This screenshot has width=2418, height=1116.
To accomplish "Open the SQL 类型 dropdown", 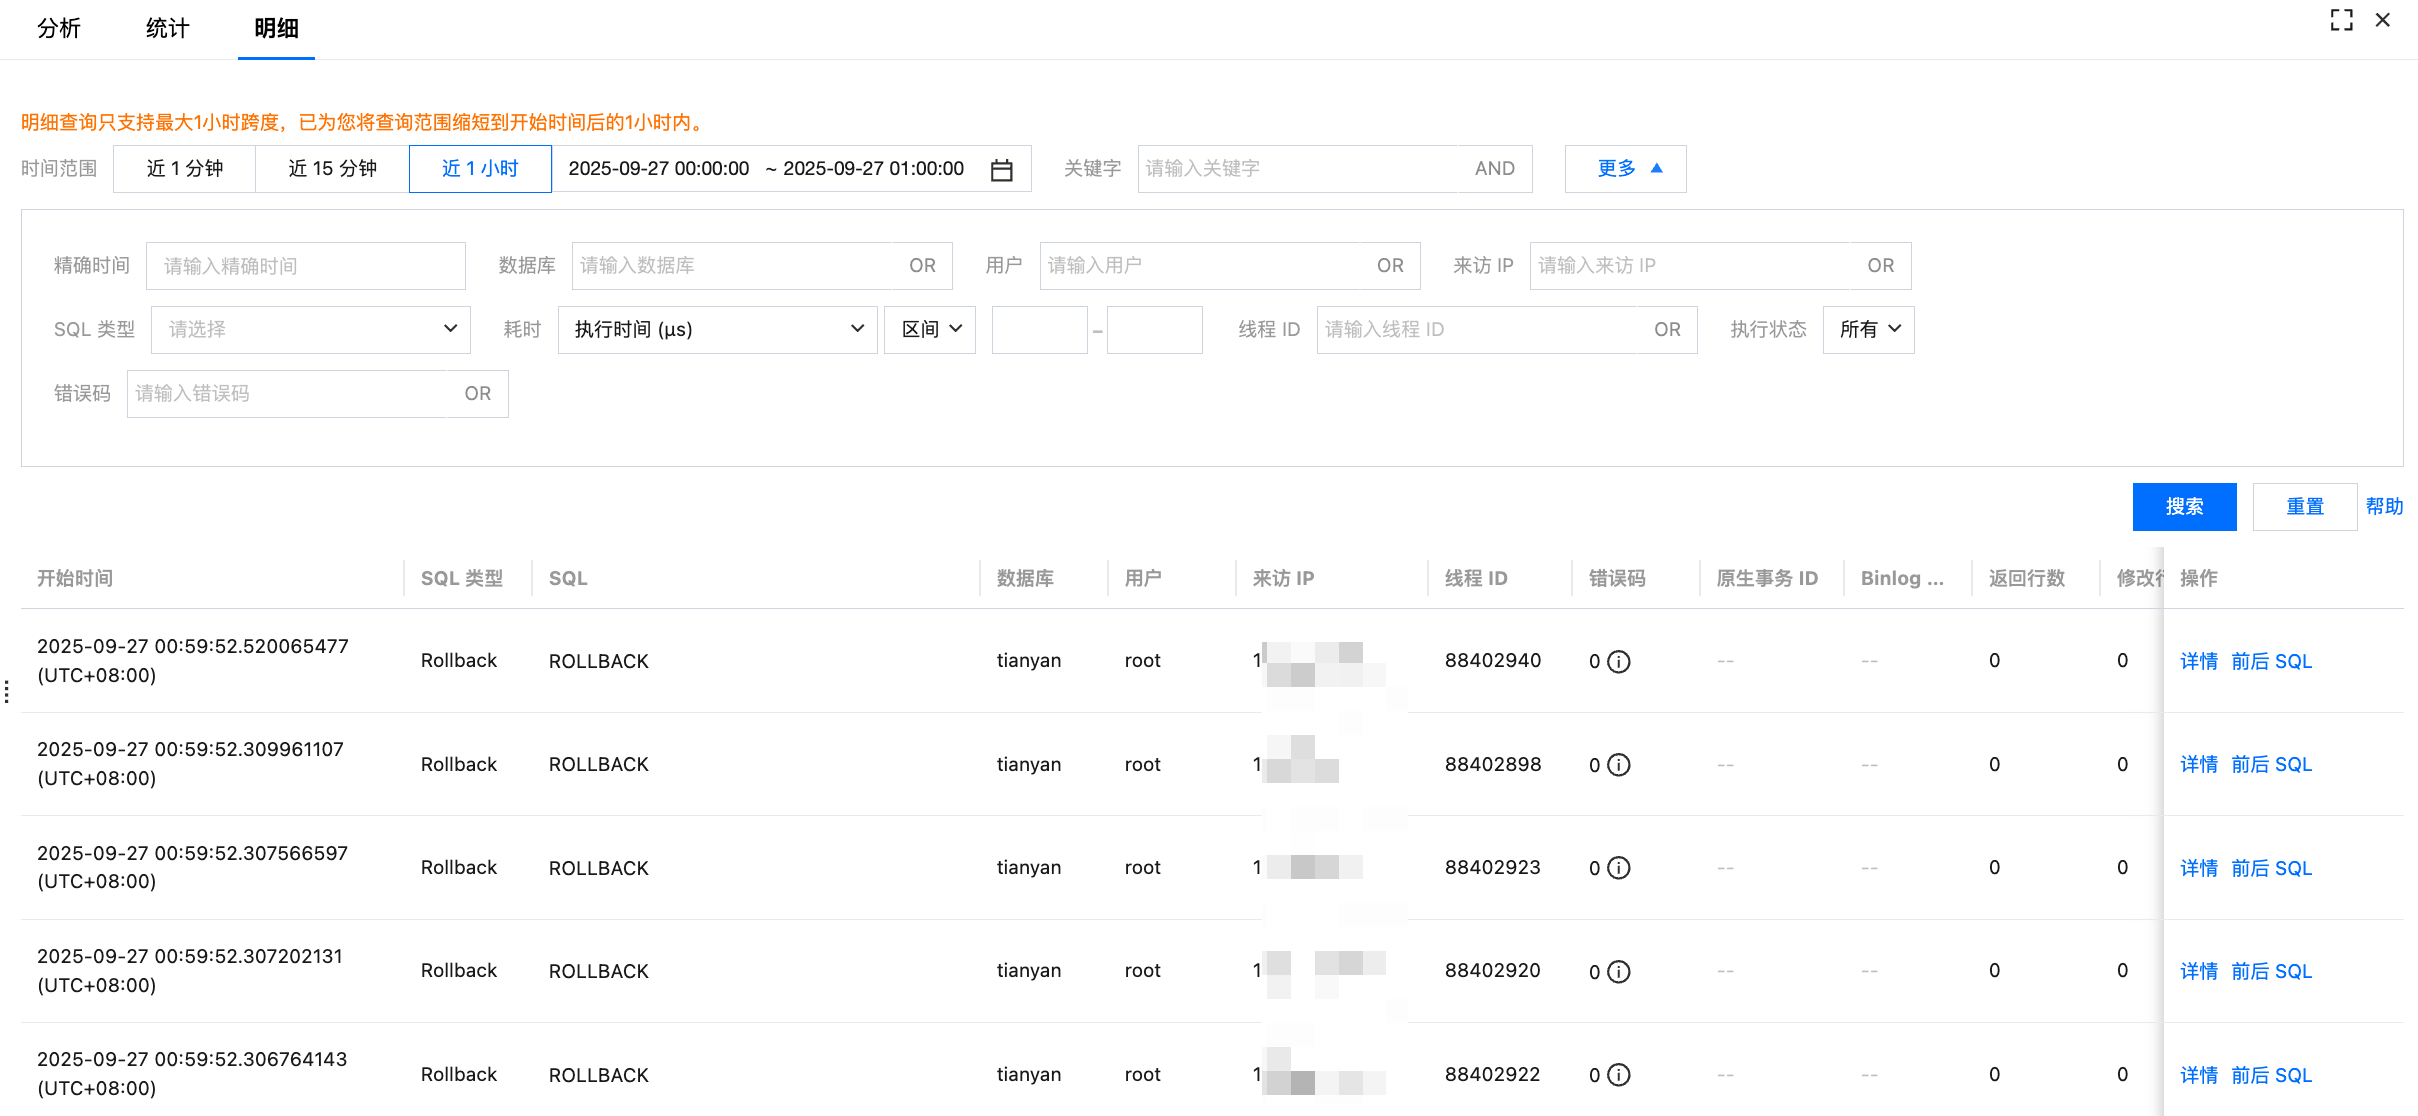I will (x=310, y=330).
